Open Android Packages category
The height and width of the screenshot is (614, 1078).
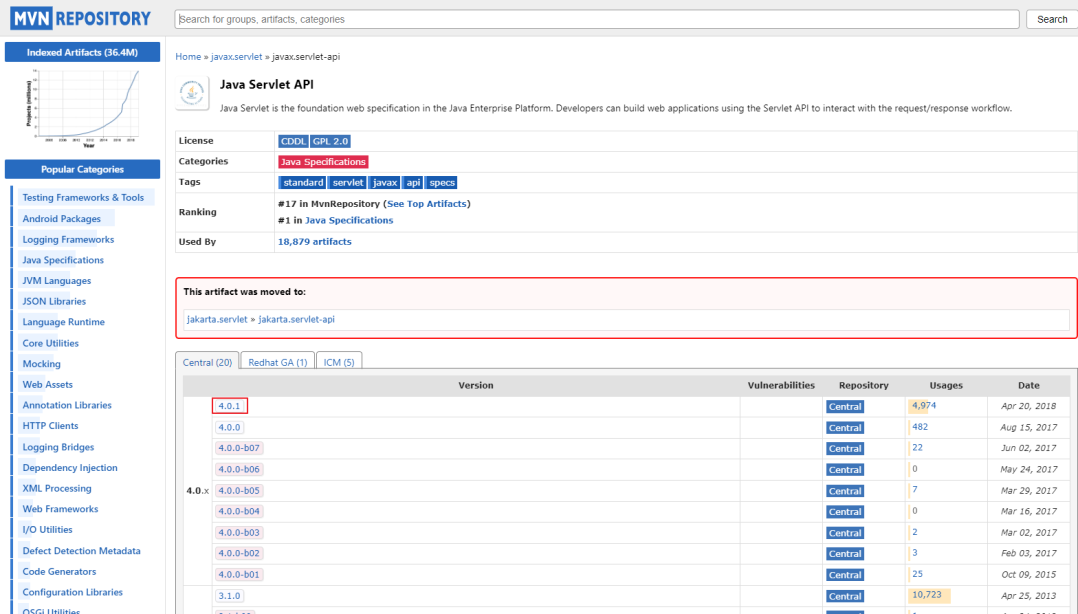point(61,219)
